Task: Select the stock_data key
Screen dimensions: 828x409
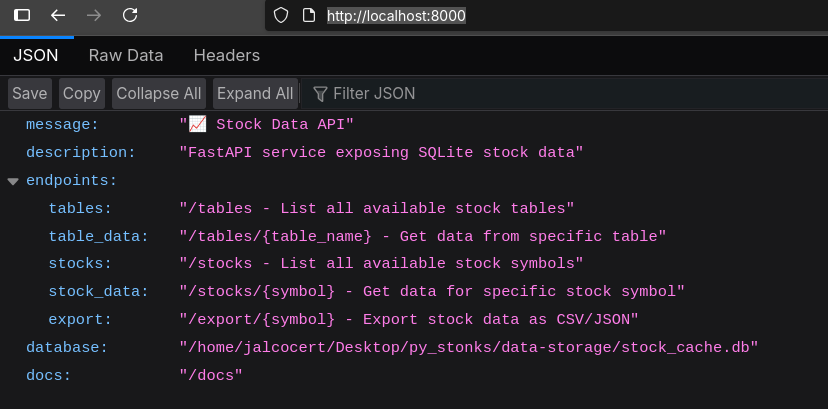Action: coord(99,291)
